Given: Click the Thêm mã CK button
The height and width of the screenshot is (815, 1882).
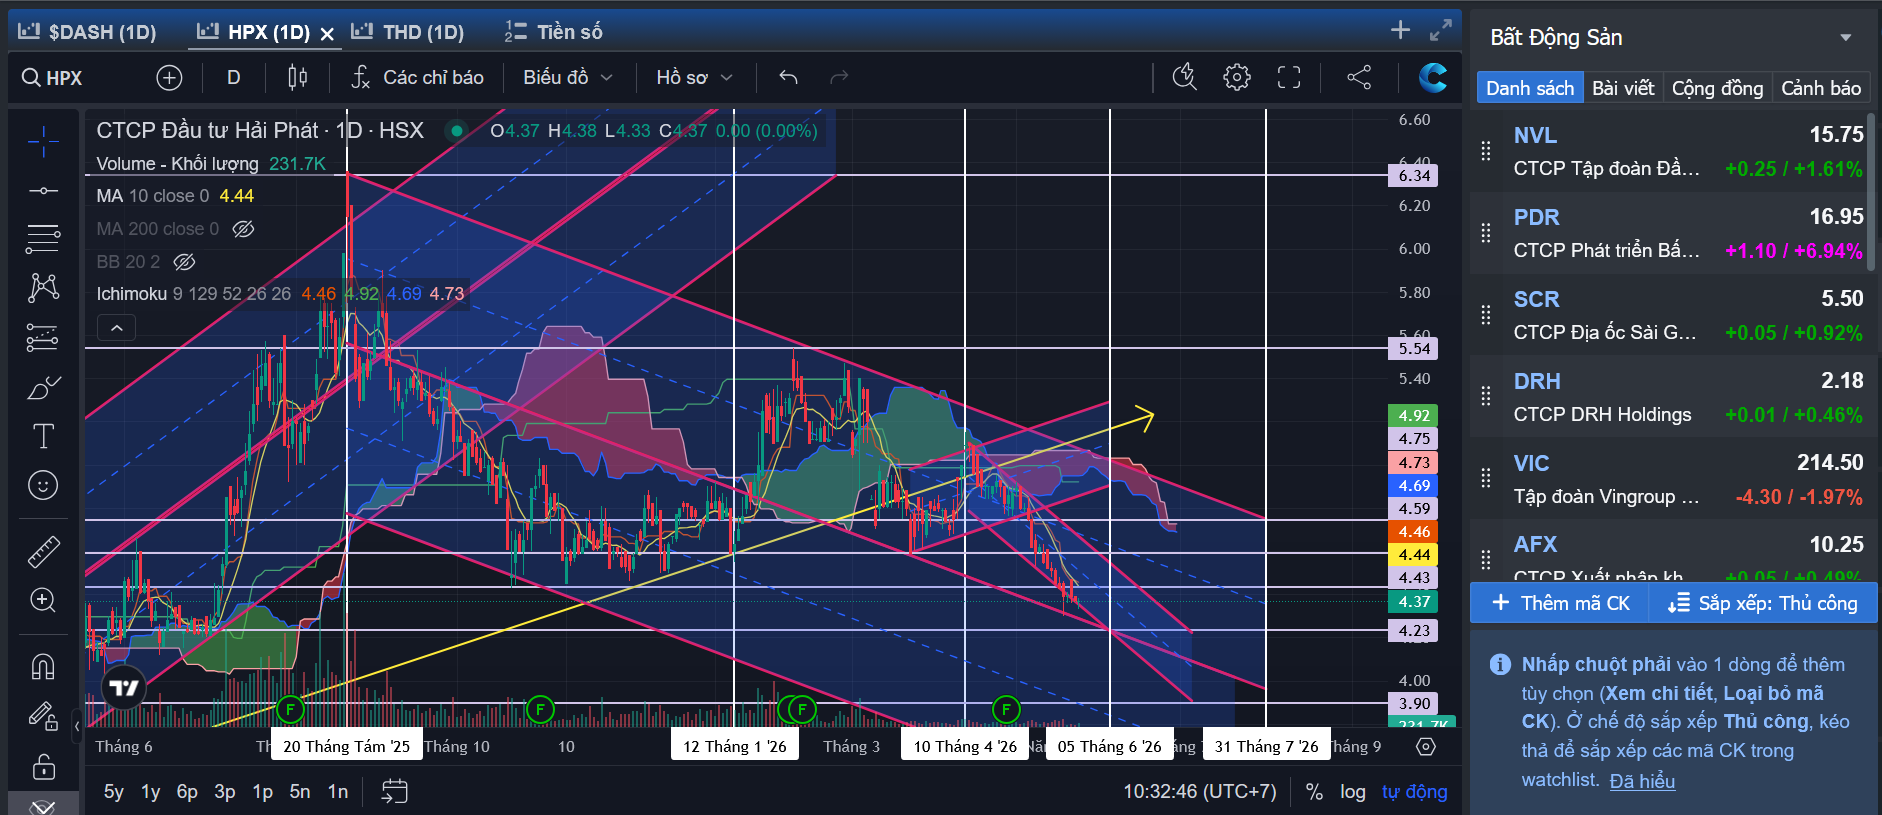Looking at the screenshot, I should [1561, 603].
